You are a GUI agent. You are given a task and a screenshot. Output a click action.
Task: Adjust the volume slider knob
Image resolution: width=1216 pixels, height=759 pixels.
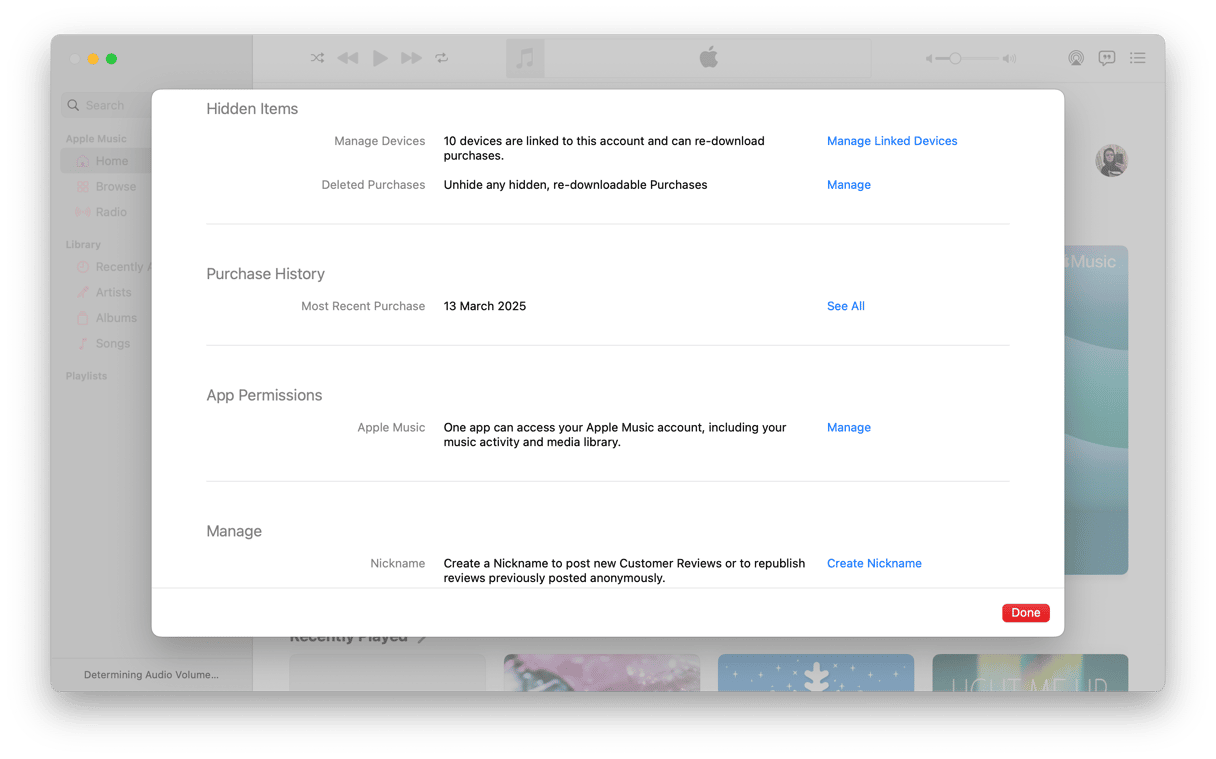point(955,59)
